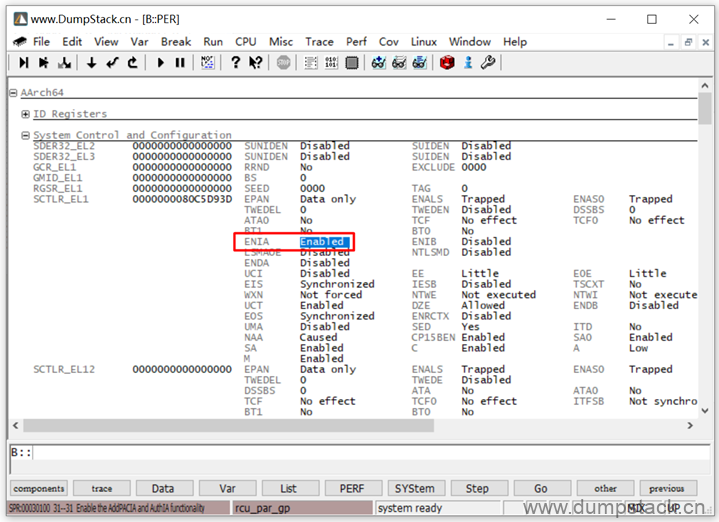Viewport: 719px width, 522px height.
Task: Click the red cube icon in toolbar
Action: [x=446, y=62]
